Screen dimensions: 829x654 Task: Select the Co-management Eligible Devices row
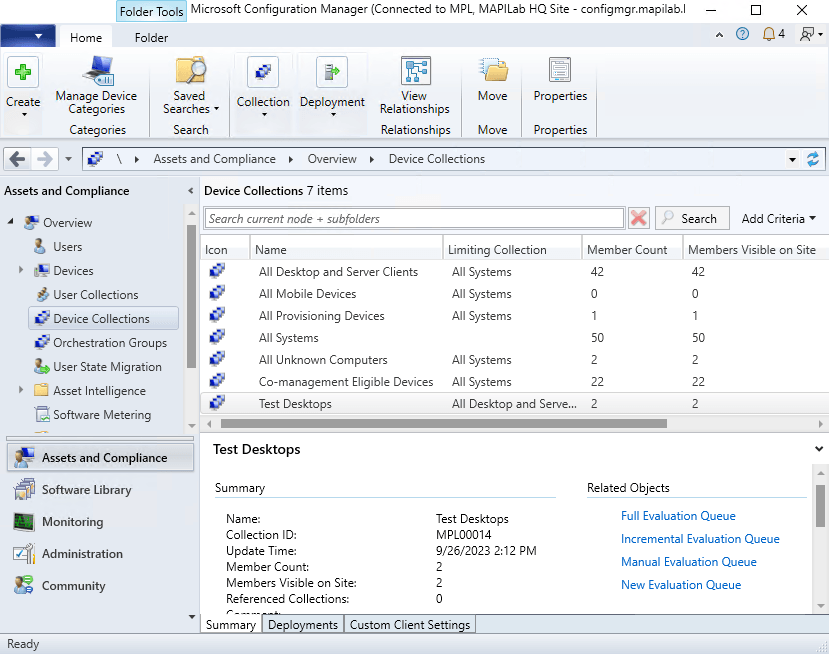(x=514, y=381)
